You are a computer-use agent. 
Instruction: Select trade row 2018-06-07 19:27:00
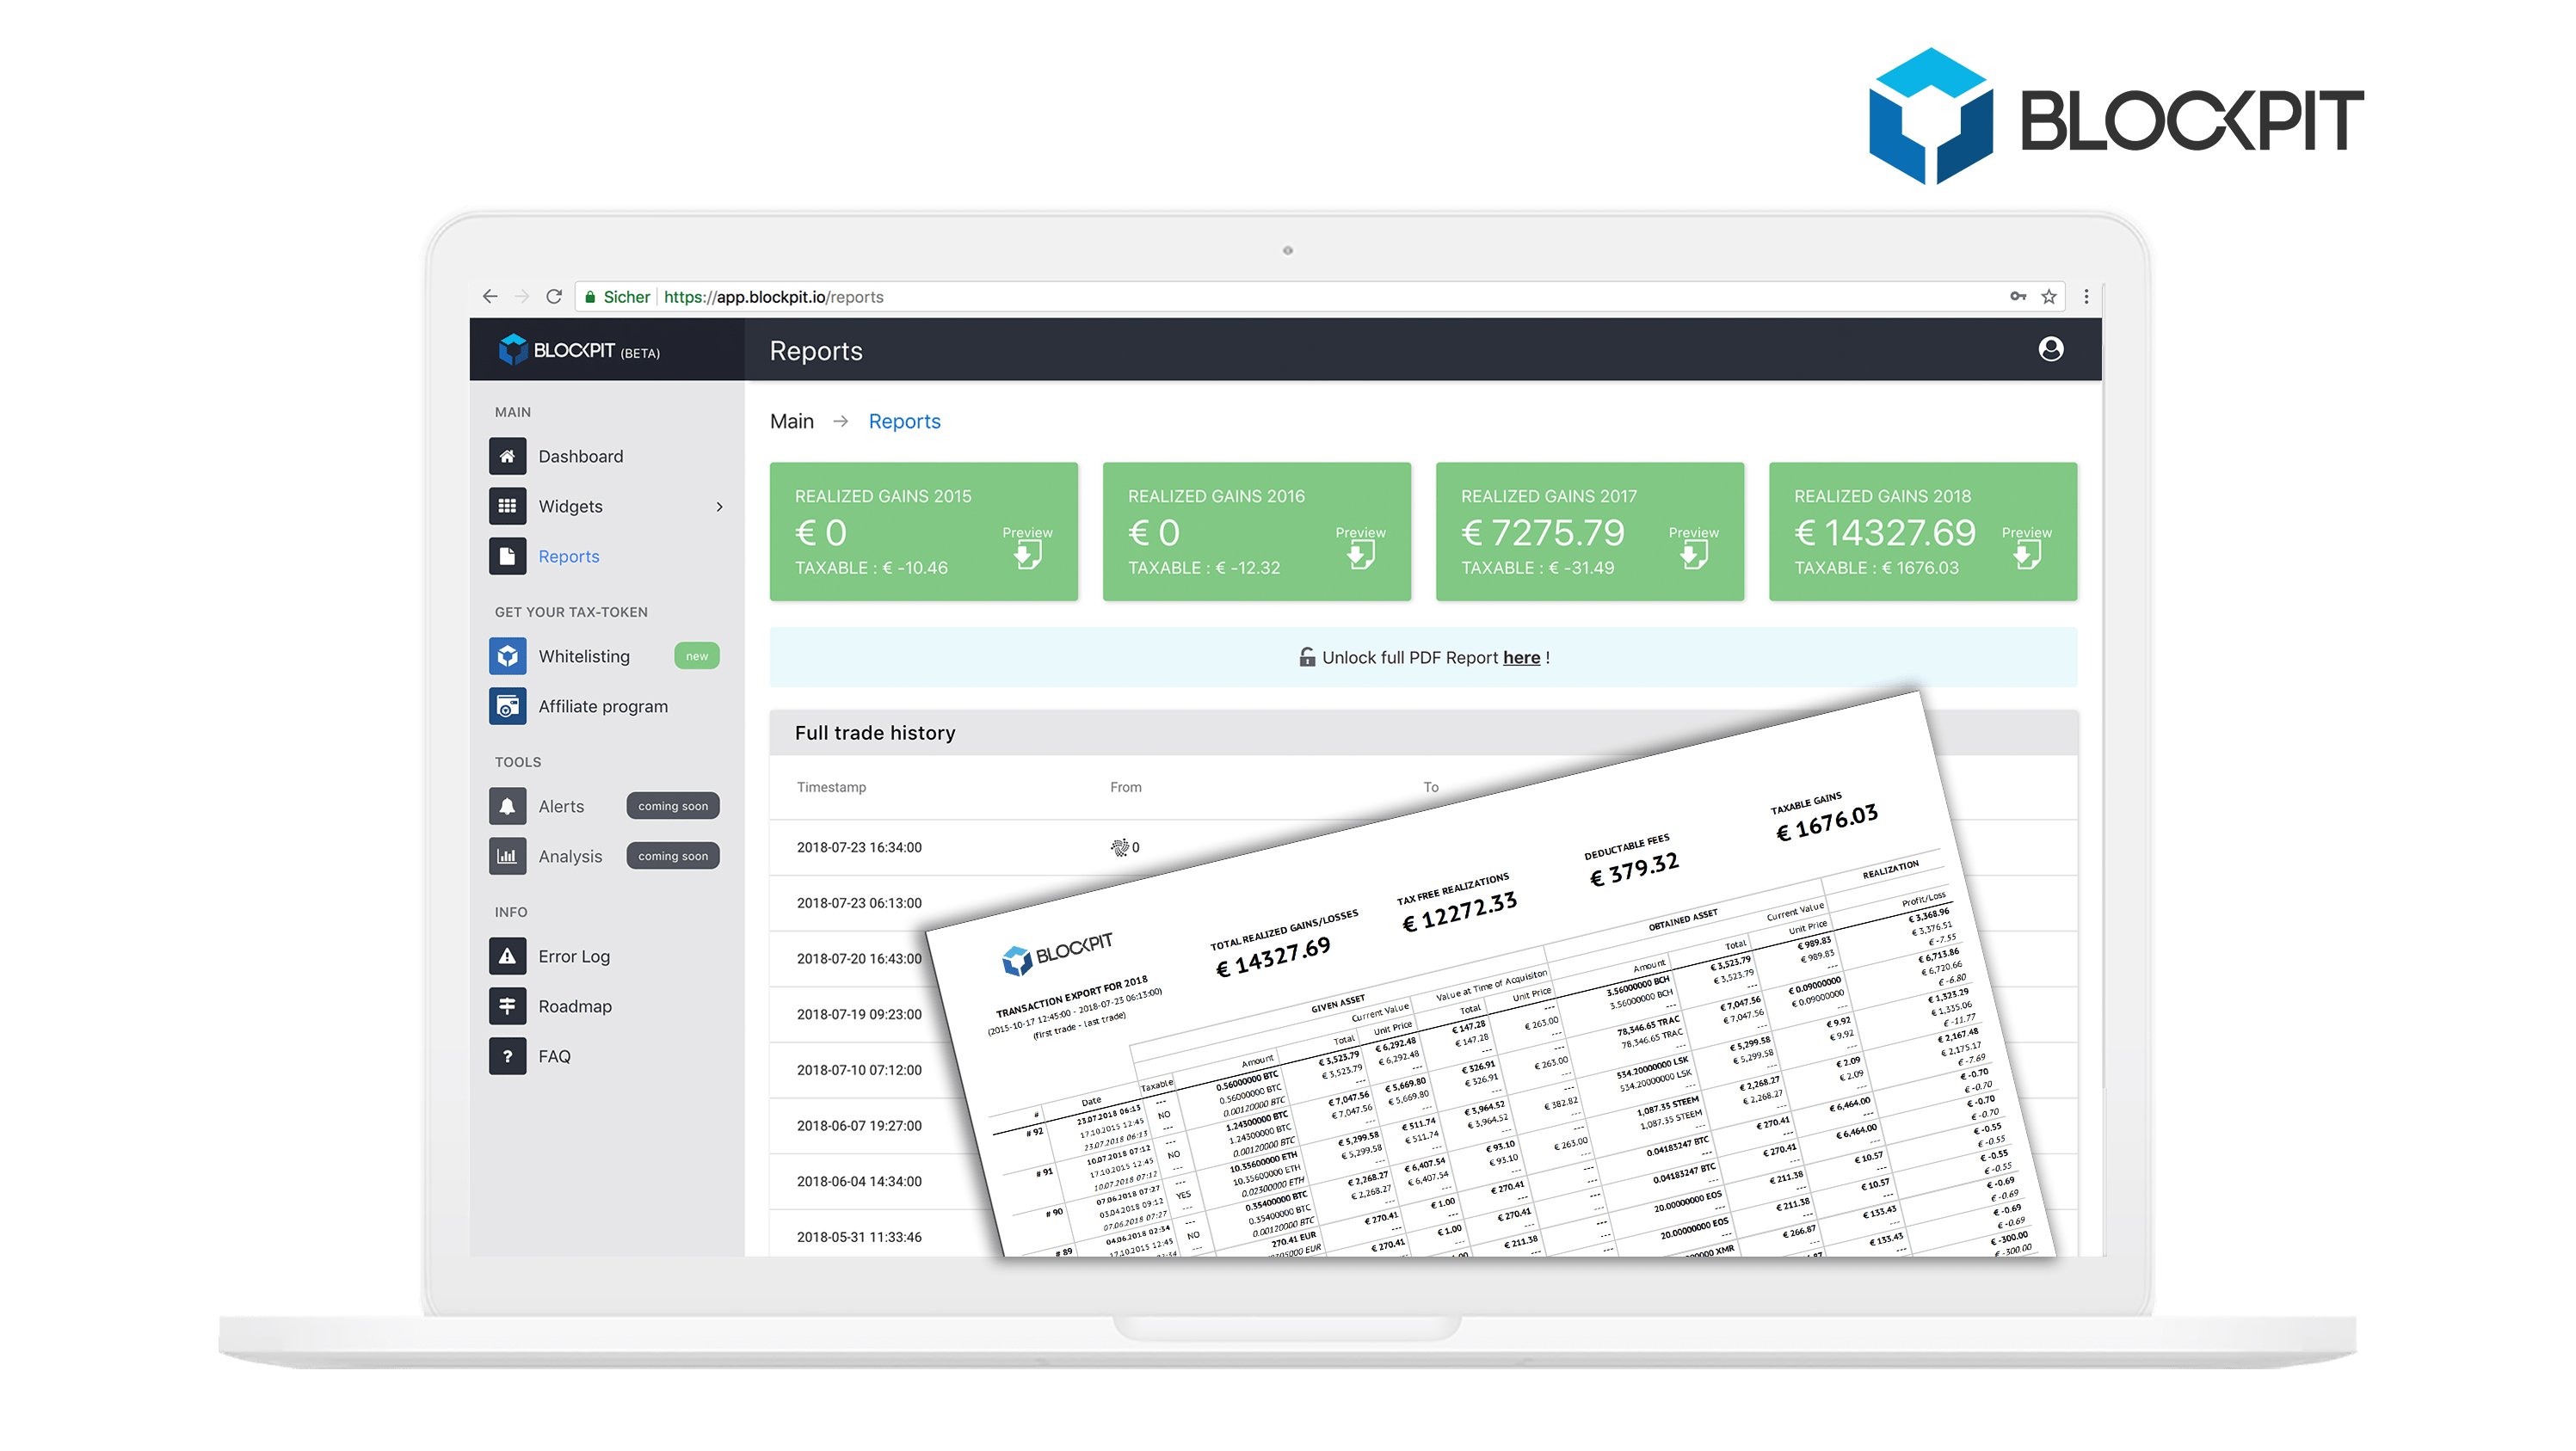click(x=859, y=1126)
